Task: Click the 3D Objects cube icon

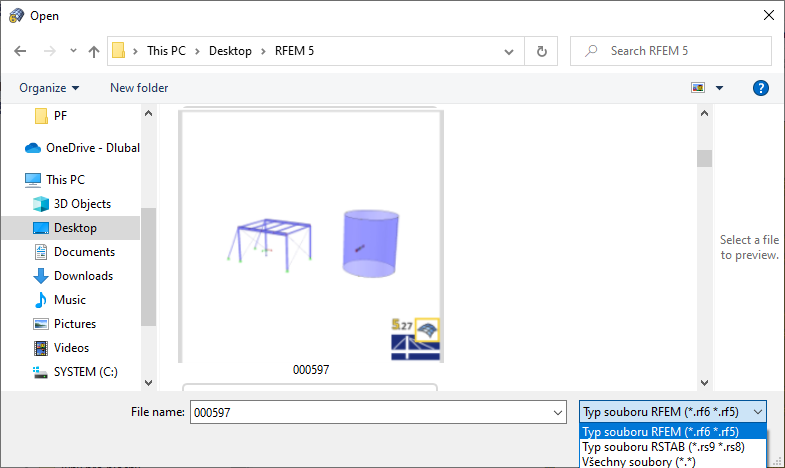Action: [41, 204]
